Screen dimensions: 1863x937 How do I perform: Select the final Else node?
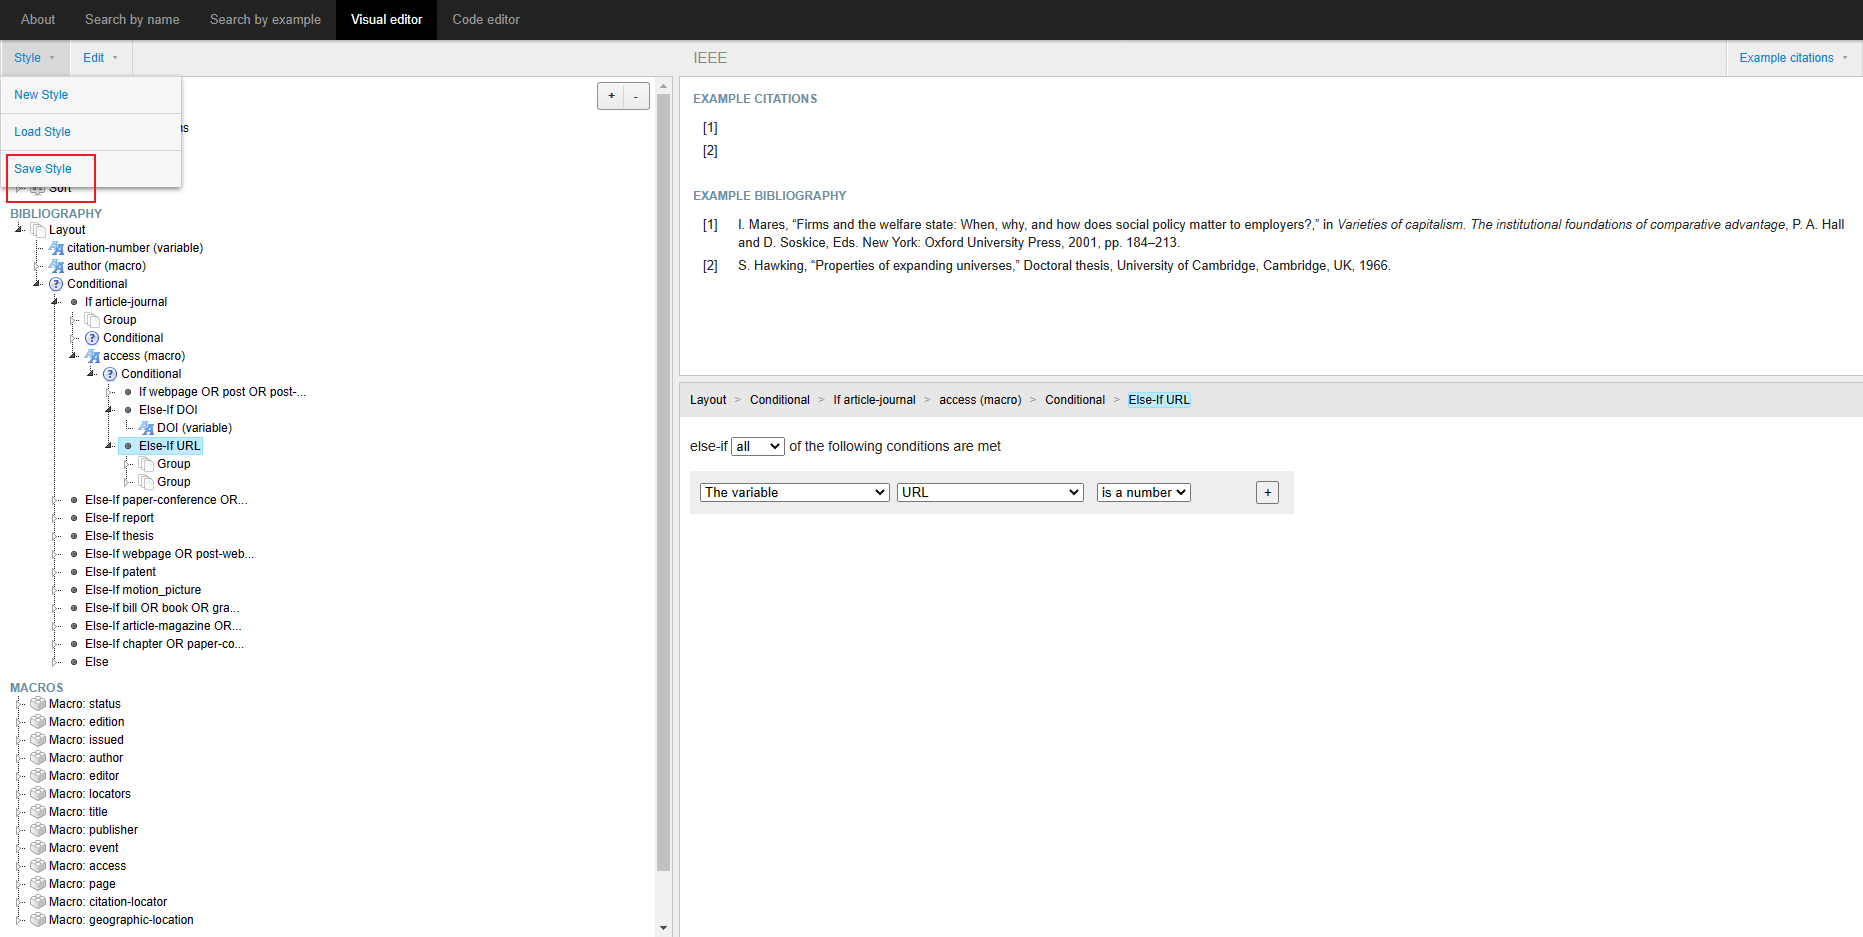pos(96,662)
